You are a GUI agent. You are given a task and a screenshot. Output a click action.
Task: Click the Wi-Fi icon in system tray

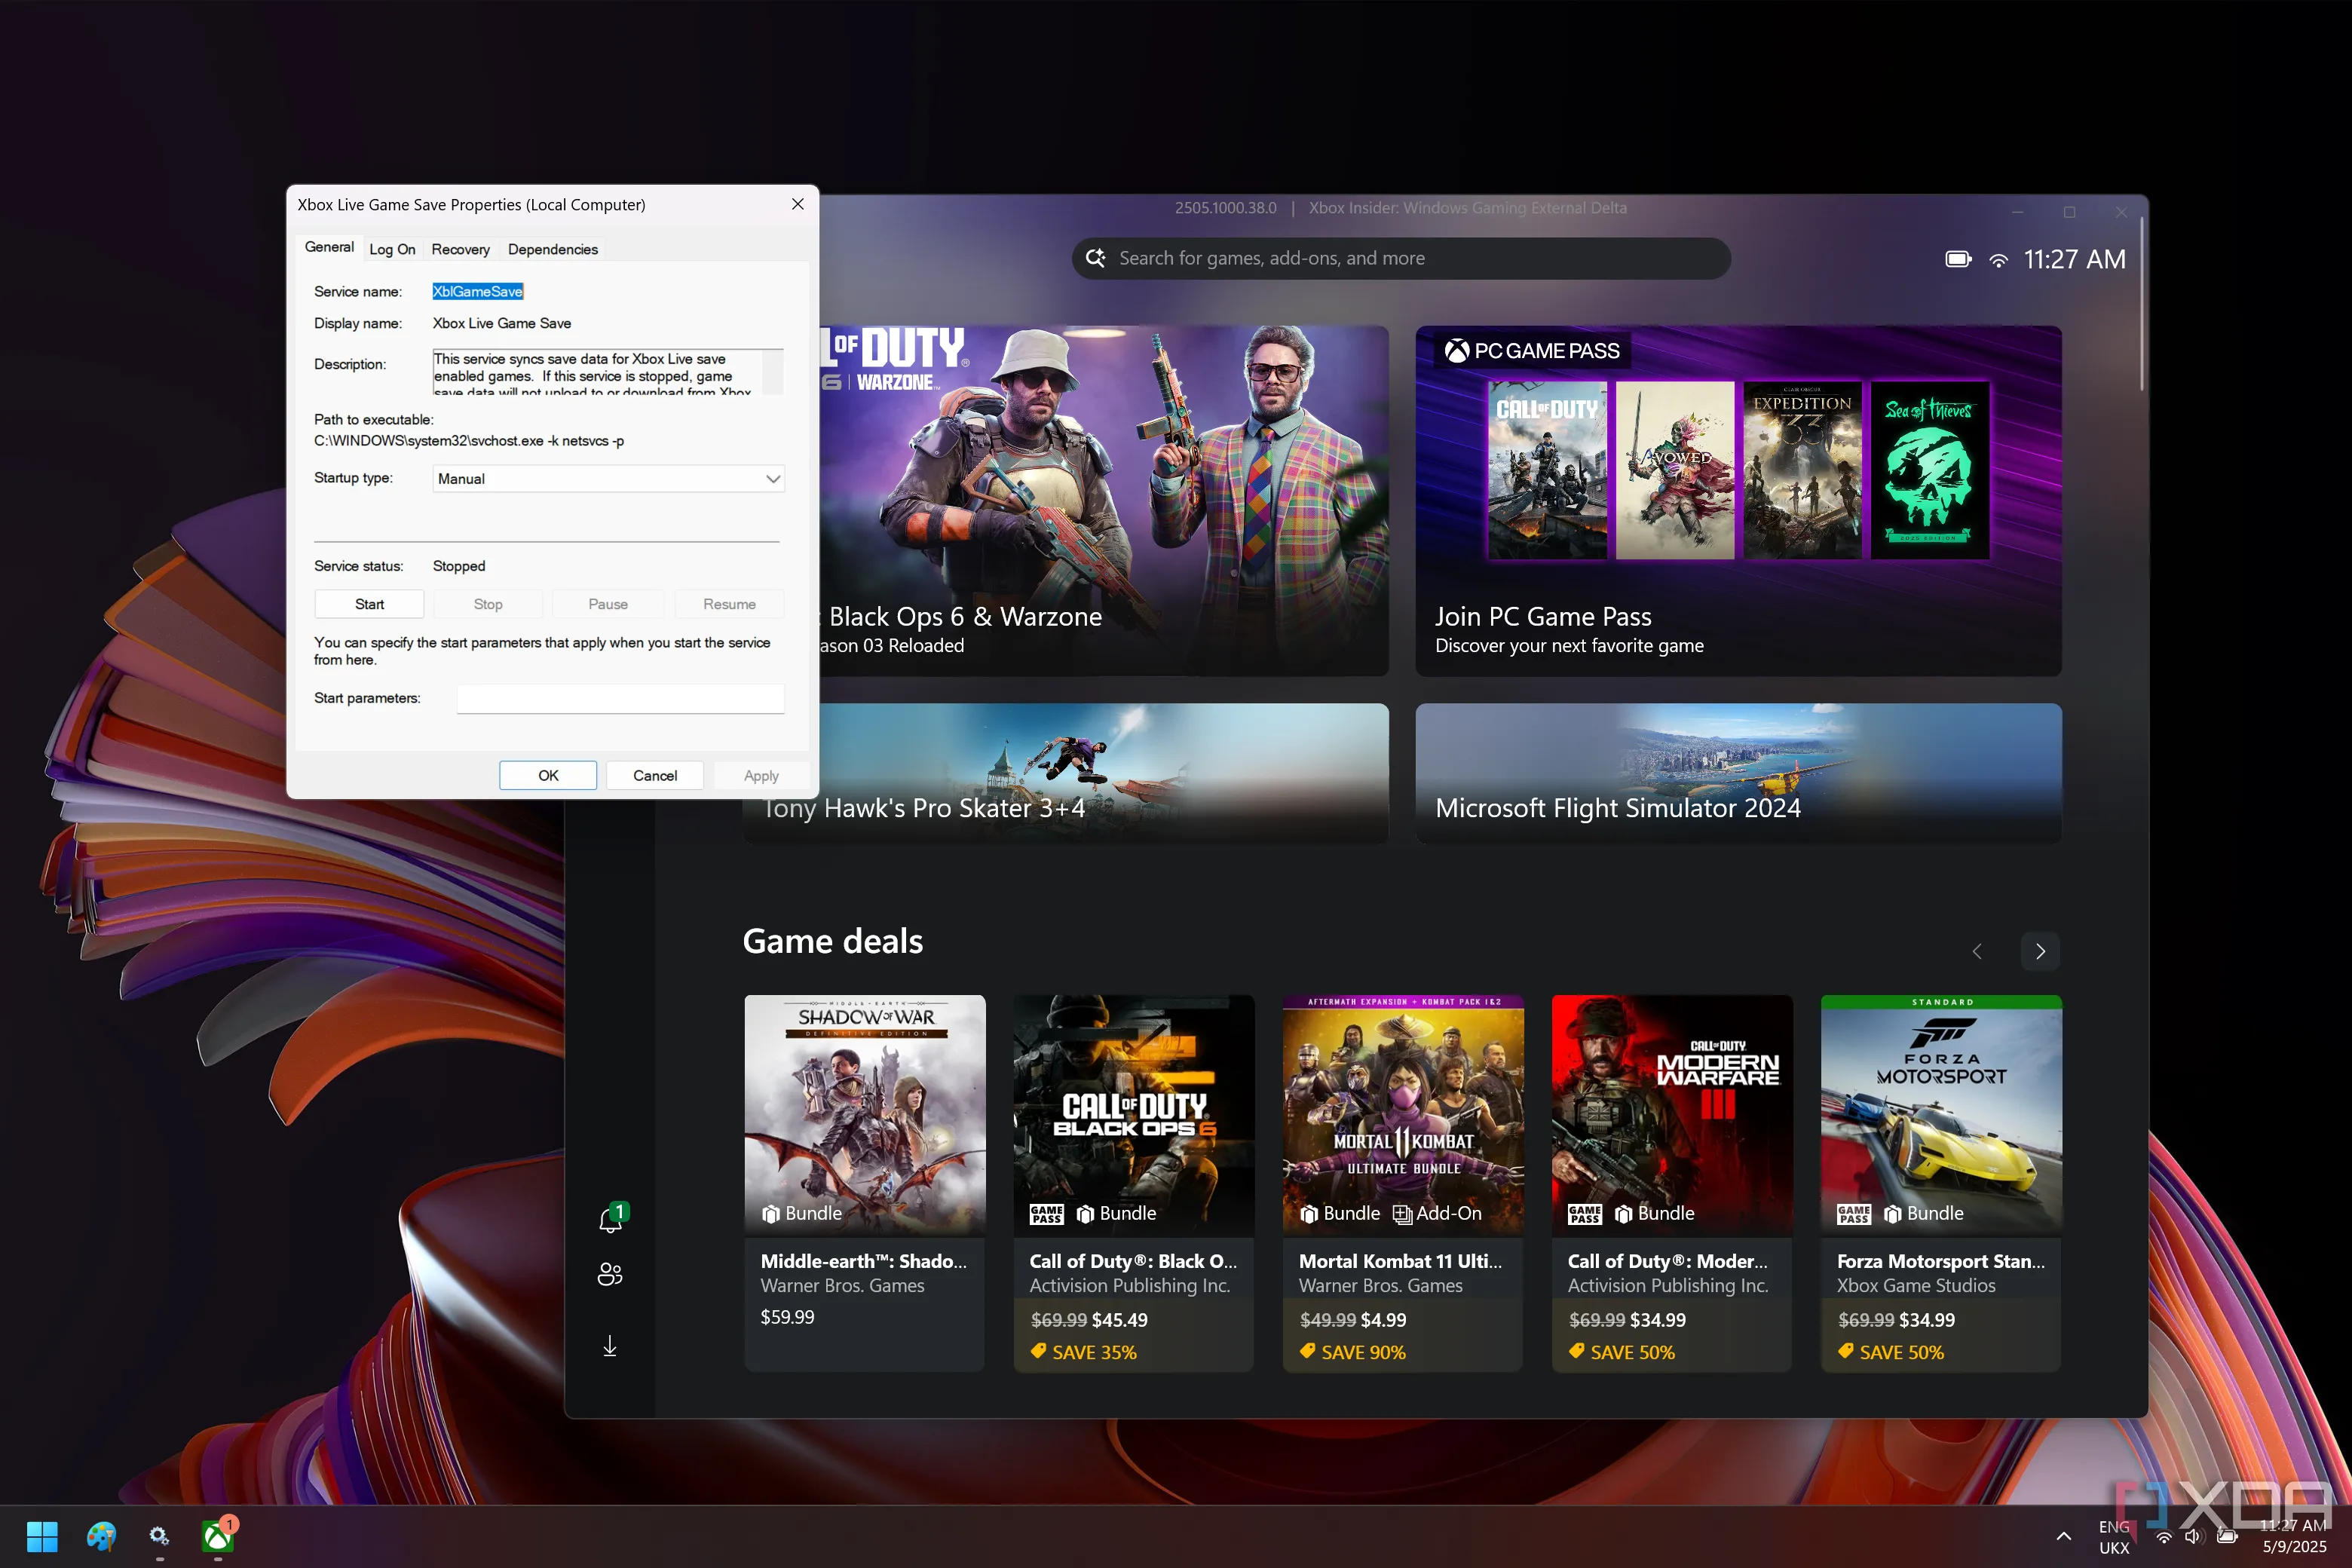pos(2163,1537)
